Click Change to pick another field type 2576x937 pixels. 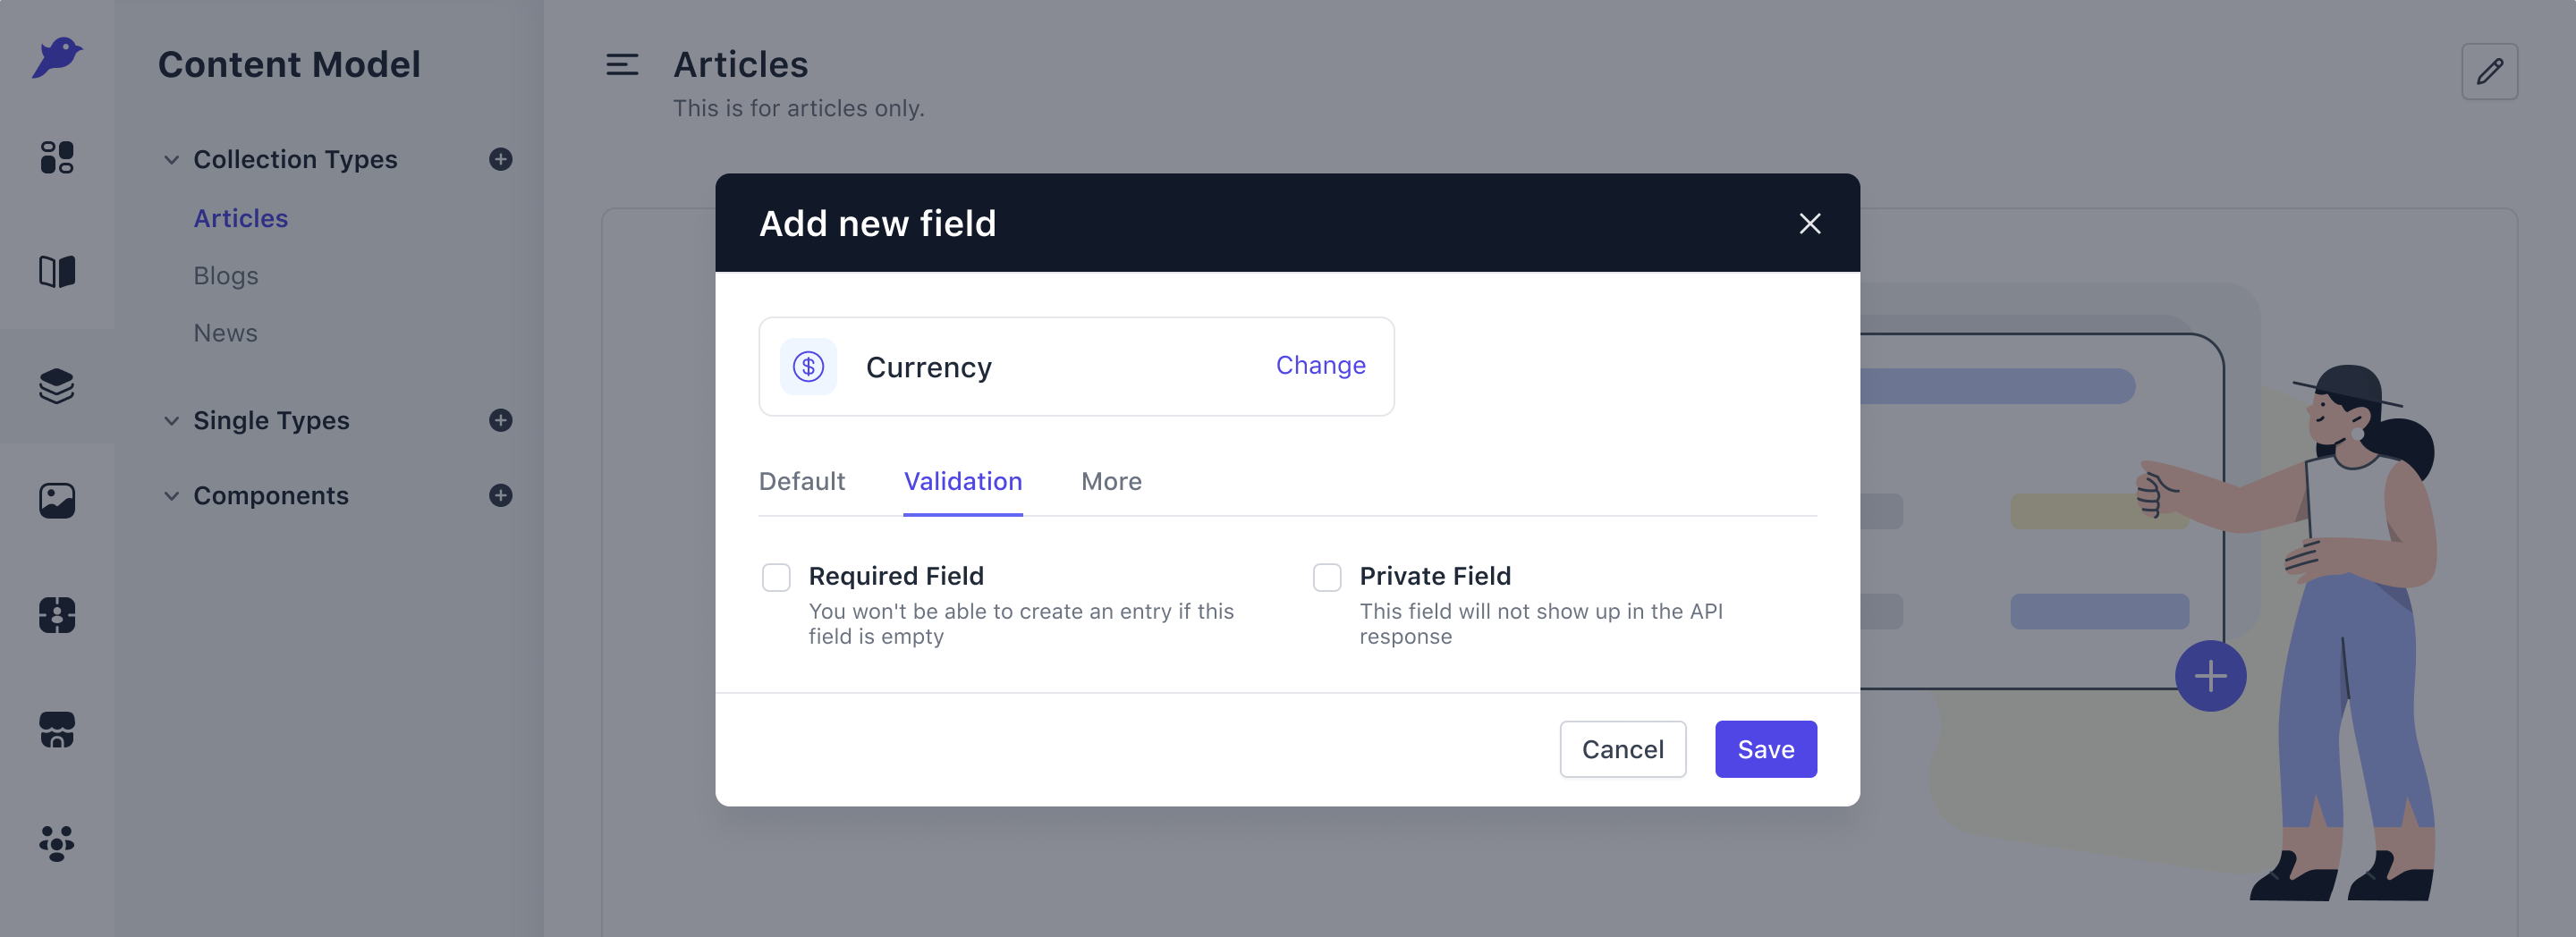1320,365
